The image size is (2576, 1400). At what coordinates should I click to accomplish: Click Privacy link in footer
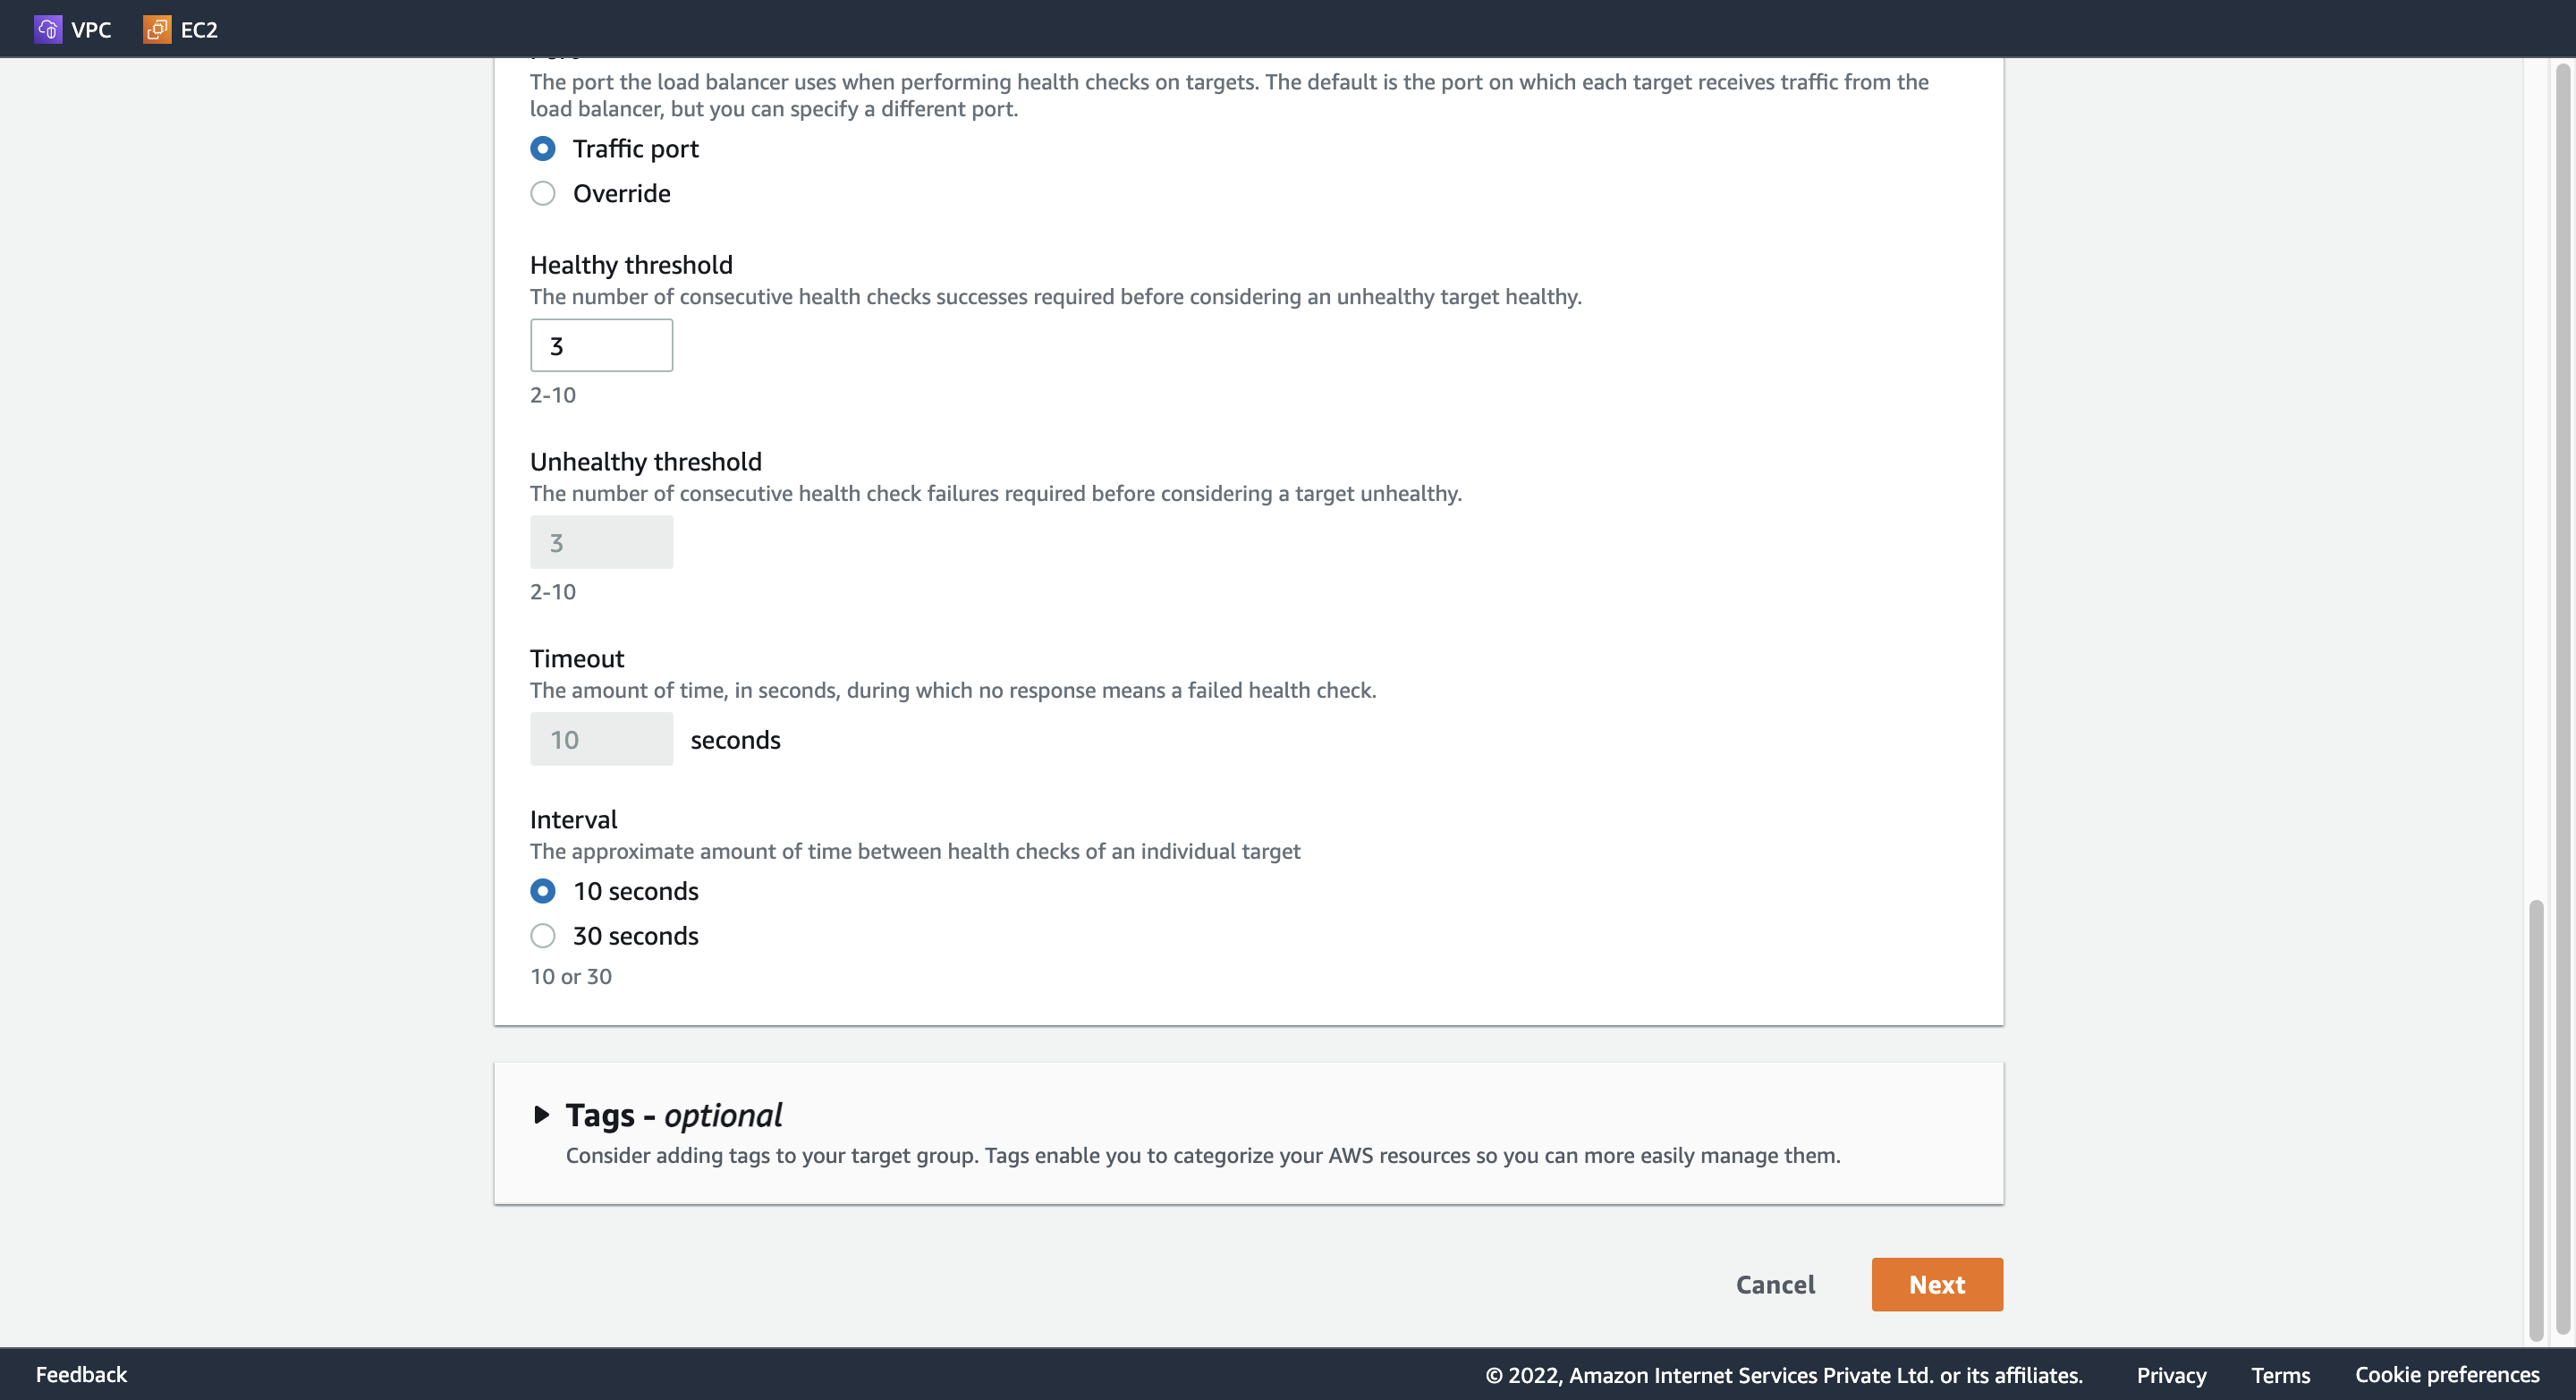(x=2171, y=1376)
